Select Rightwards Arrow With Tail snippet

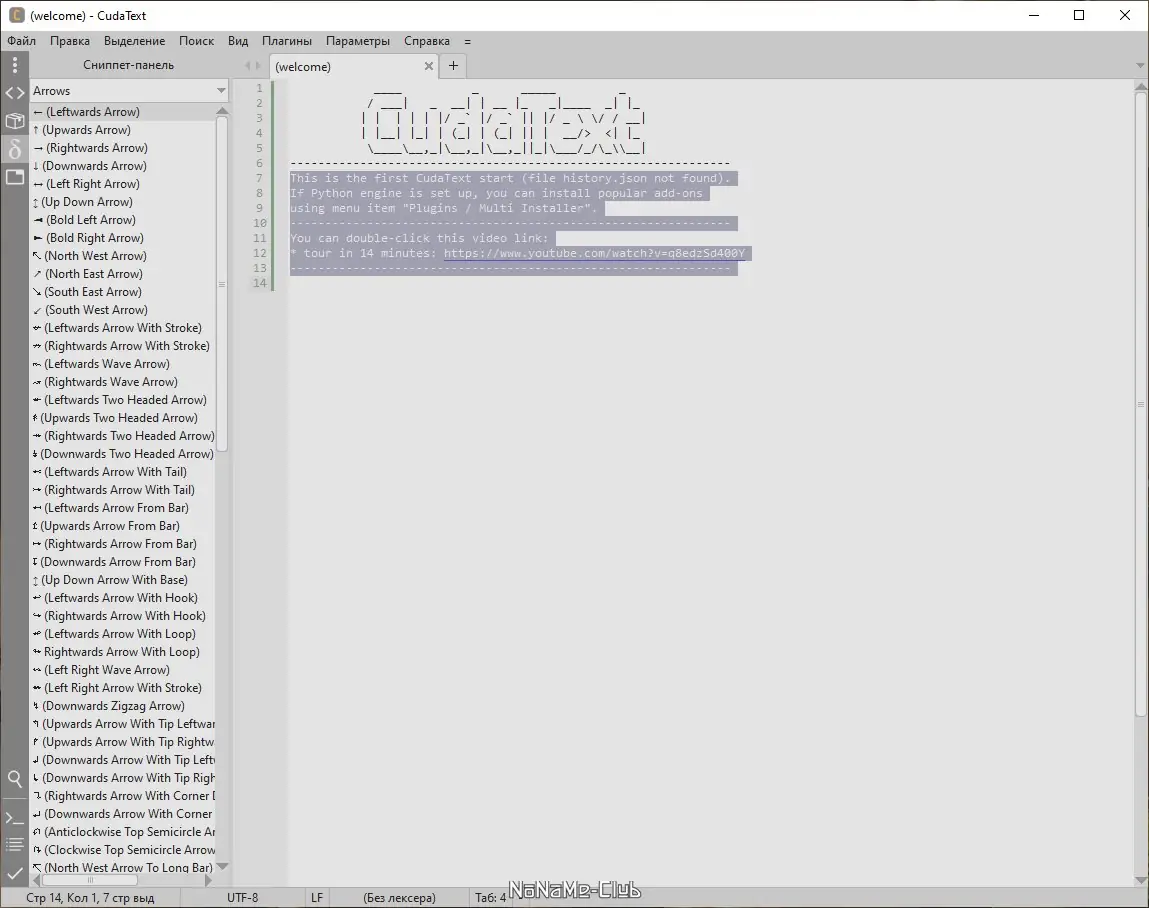tap(122, 490)
